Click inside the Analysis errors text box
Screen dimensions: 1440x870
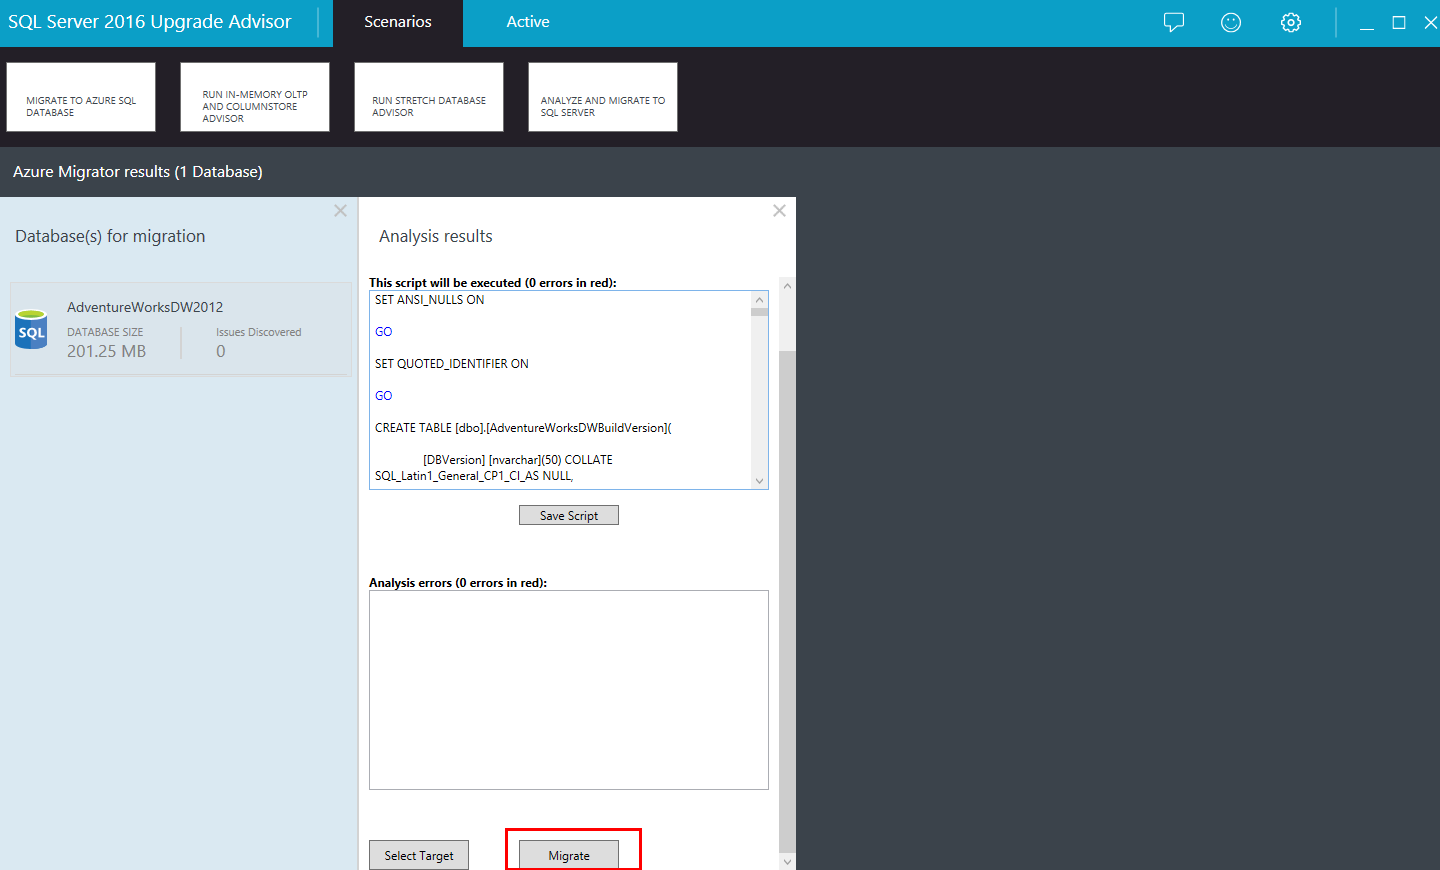569,690
